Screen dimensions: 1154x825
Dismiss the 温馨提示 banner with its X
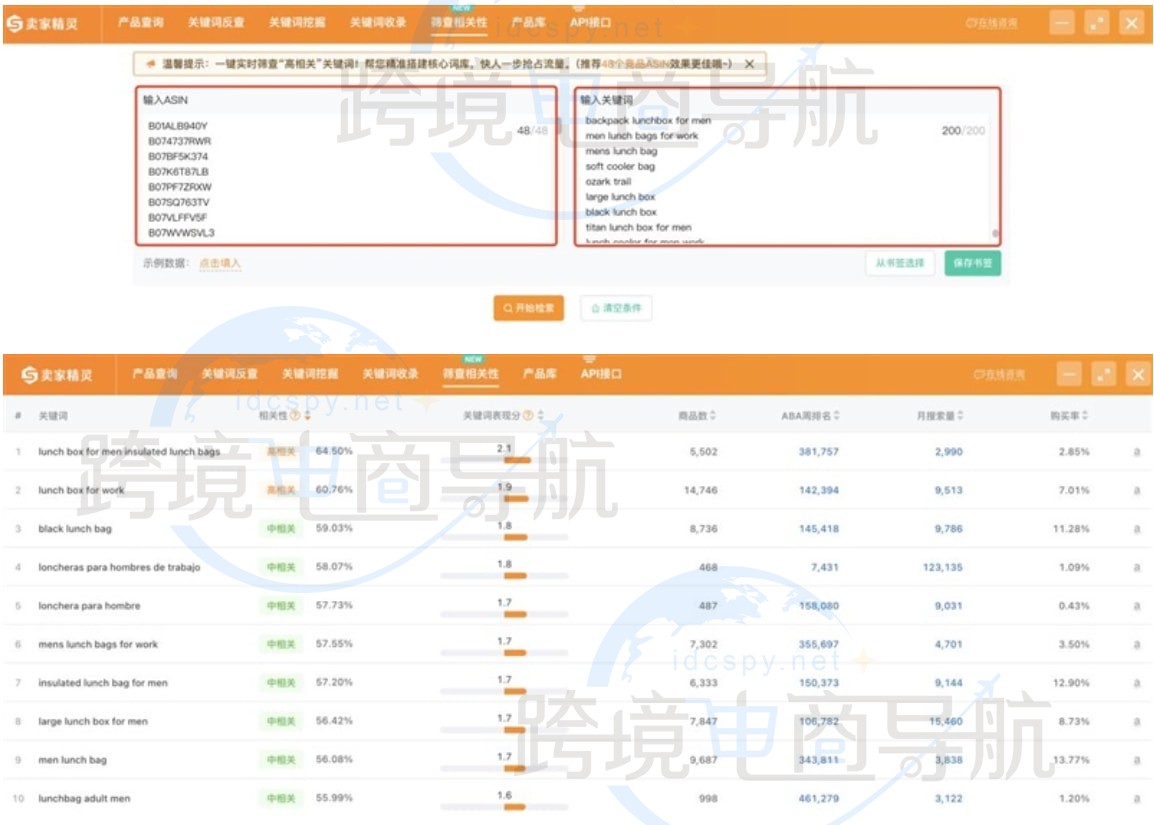(x=749, y=64)
